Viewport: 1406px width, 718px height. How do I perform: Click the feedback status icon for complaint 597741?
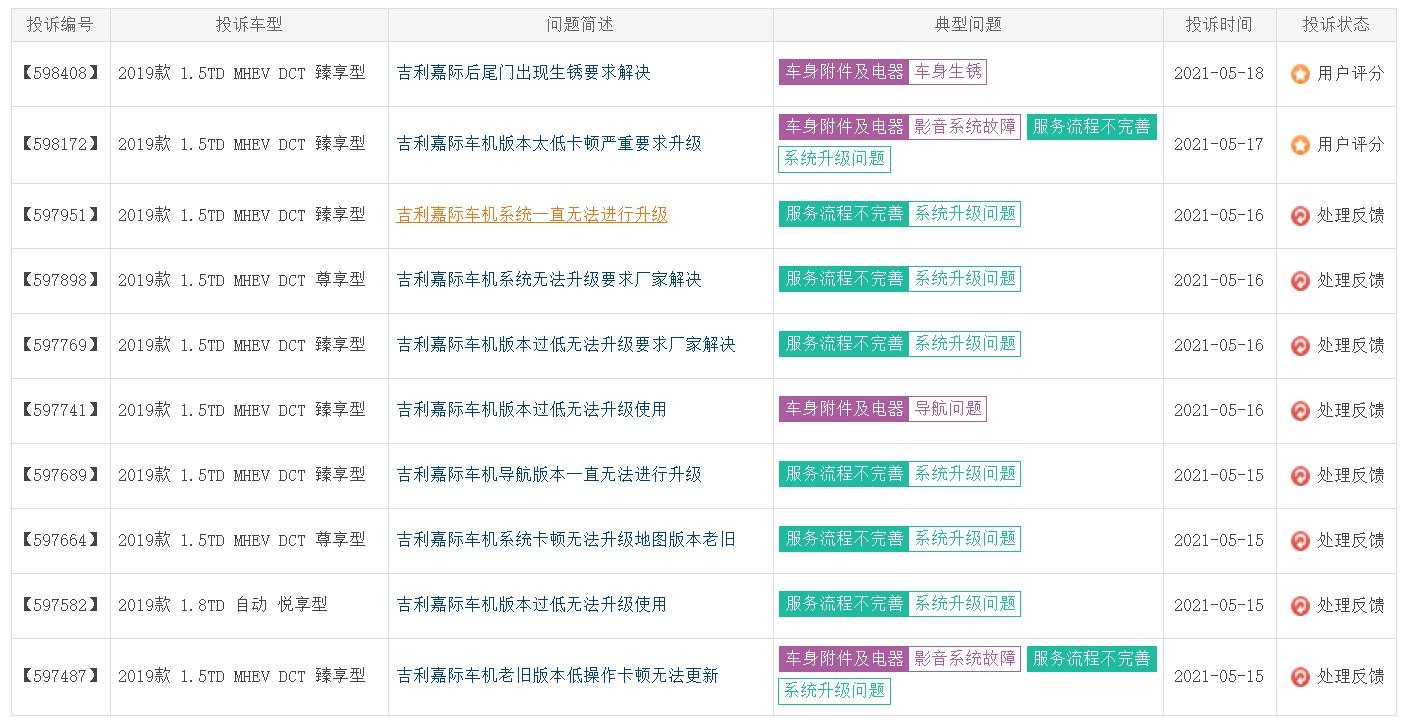tap(1300, 411)
